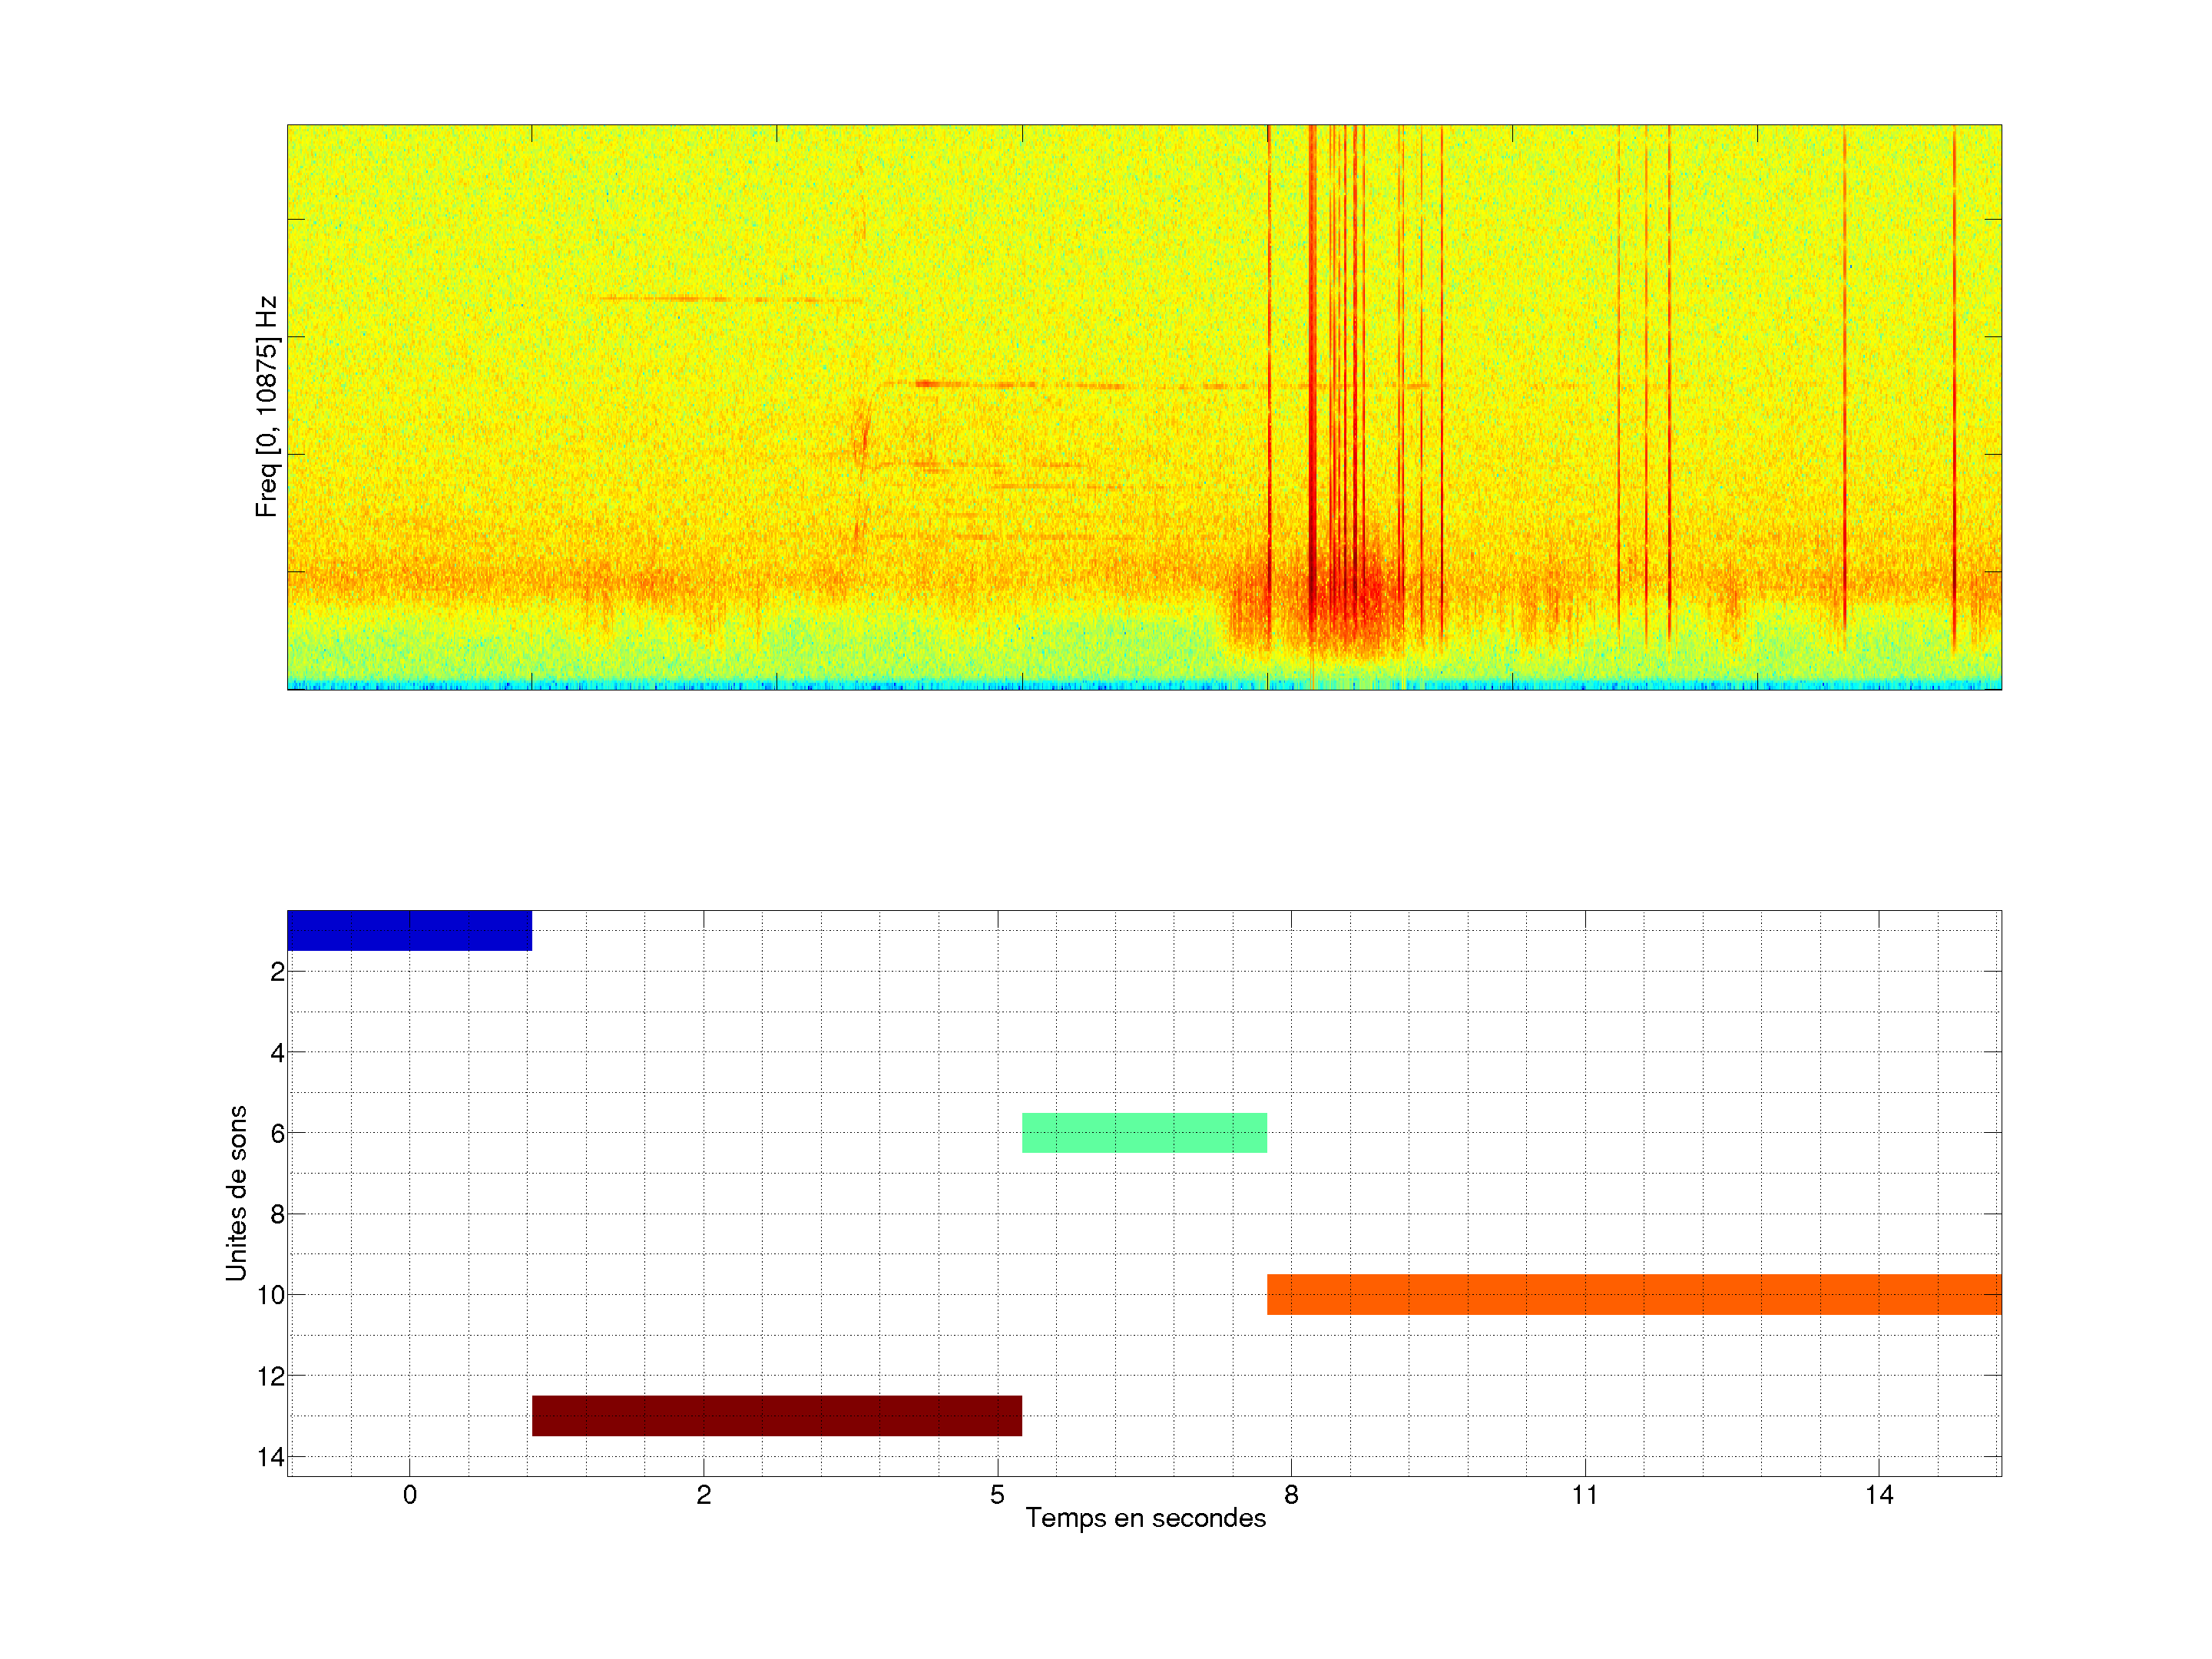Click y-axis tick label 4
The height and width of the screenshot is (1659, 2212).
[277, 1052]
